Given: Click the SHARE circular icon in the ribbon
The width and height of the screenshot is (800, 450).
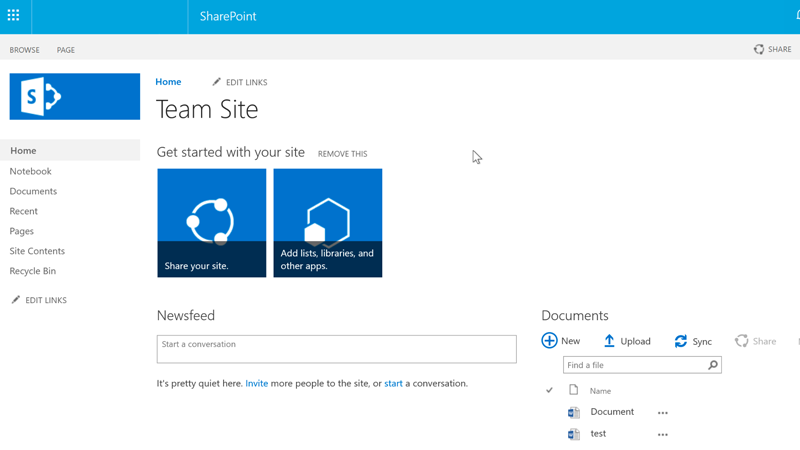Looking at the screenshot, I should 759,49.
